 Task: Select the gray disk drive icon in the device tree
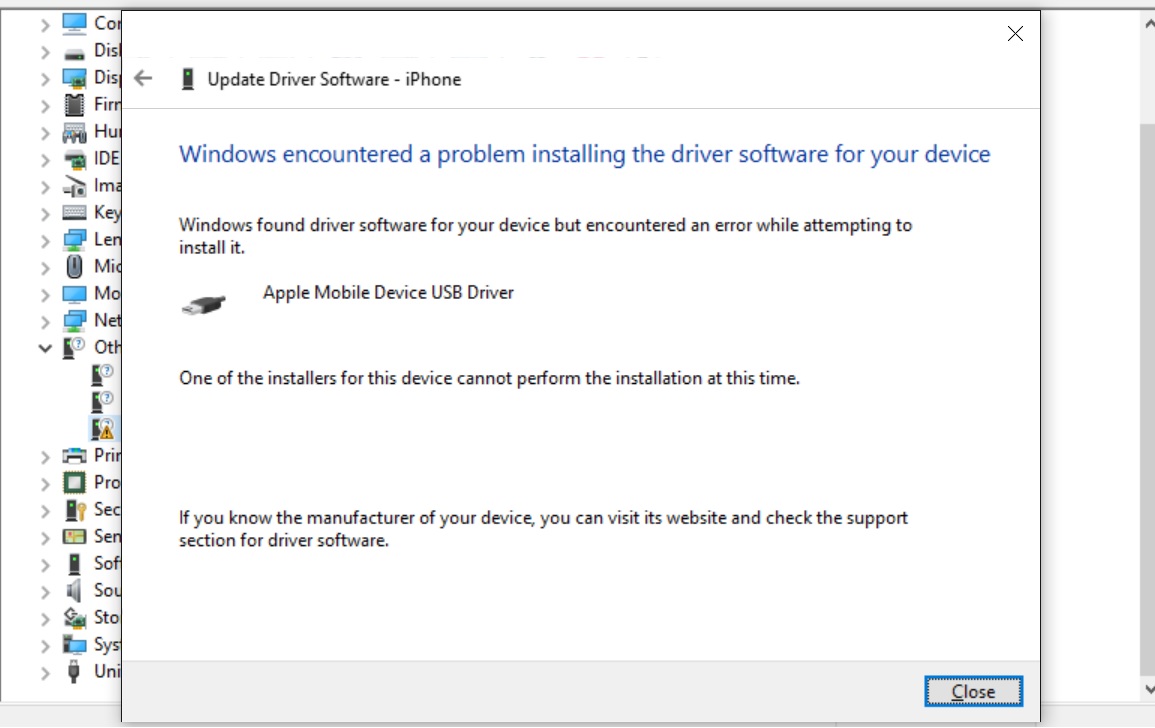pos(74,53)
